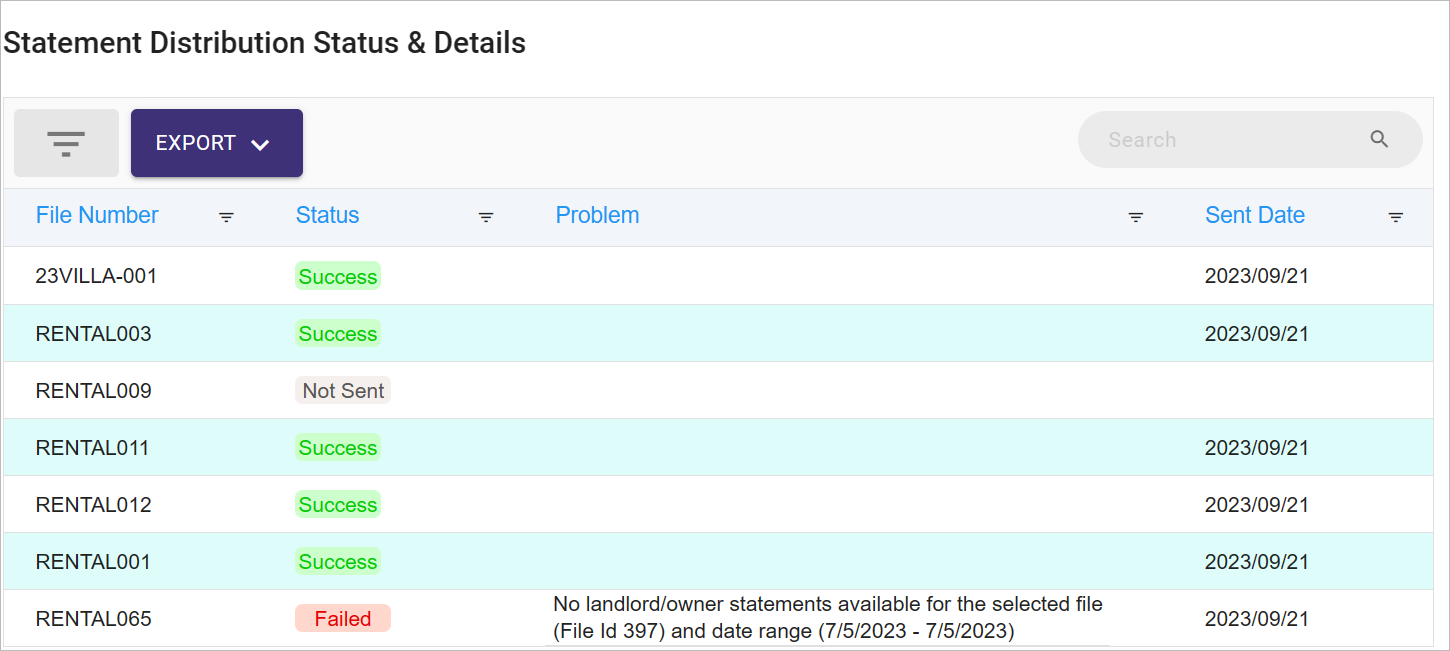1450x651 pixels.
Task: Click the search magnifier icon
Action: [1379, 139]
